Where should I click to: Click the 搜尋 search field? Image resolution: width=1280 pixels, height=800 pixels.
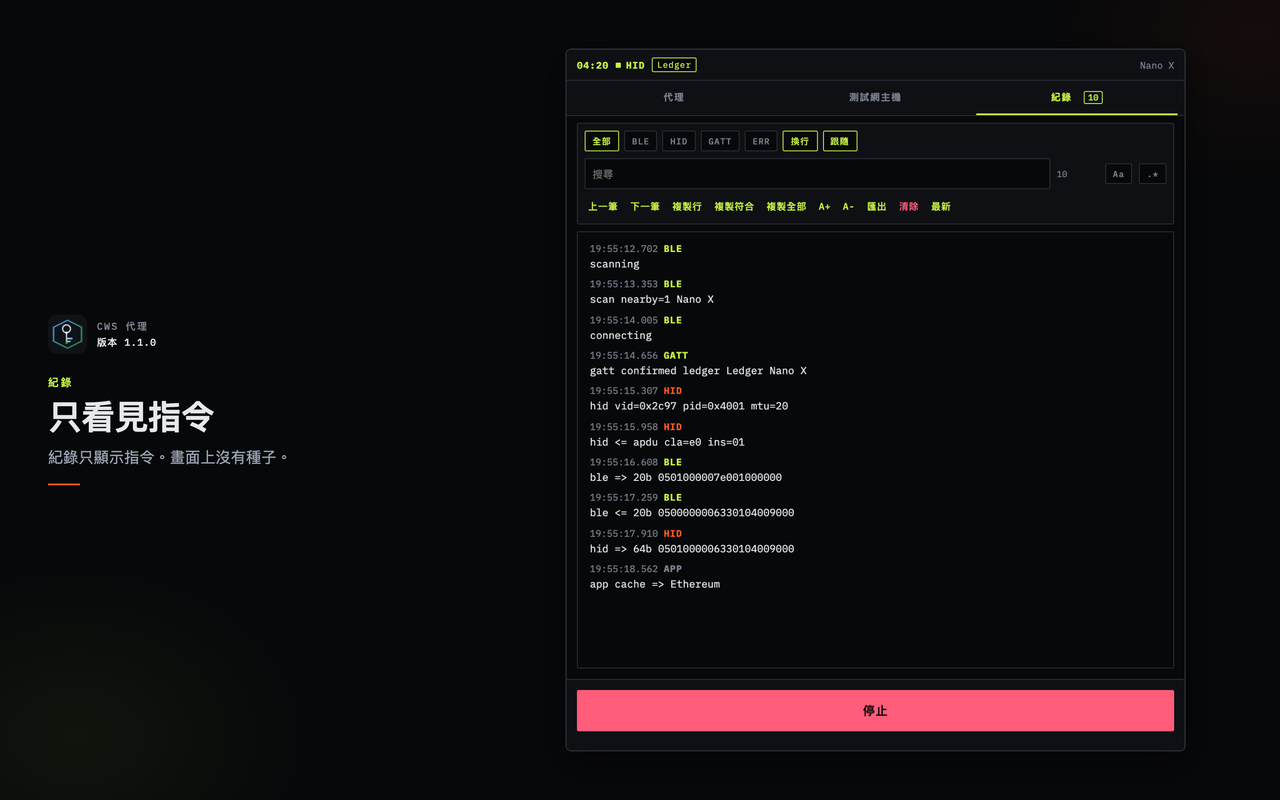[x=817, y=174]
